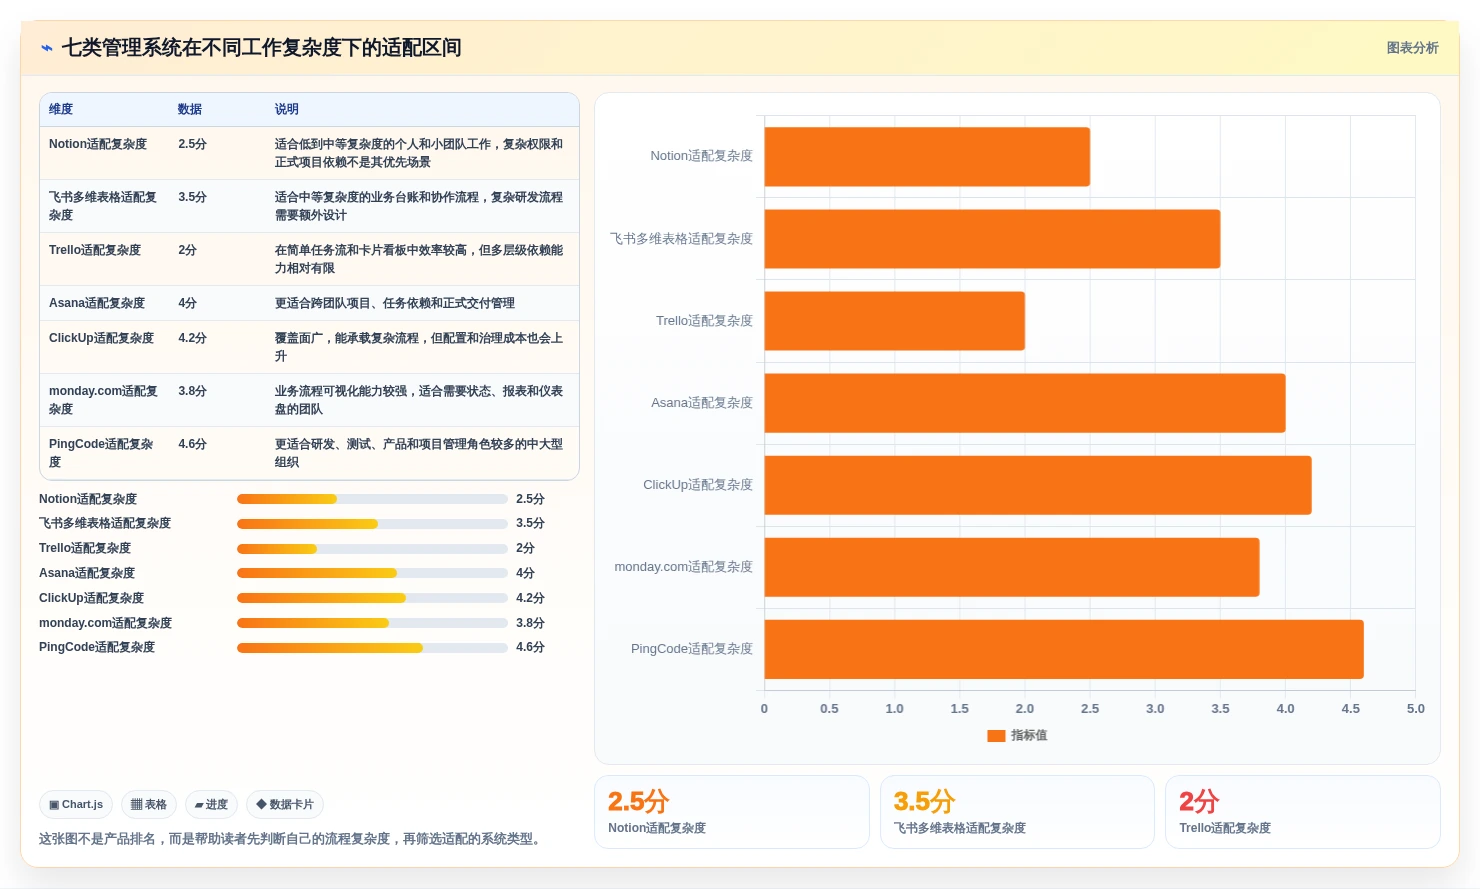The height and width of the screenshot is (889, 1480).
Task: Click the monday.com bar in the chart
Action: click(1012, 567)
